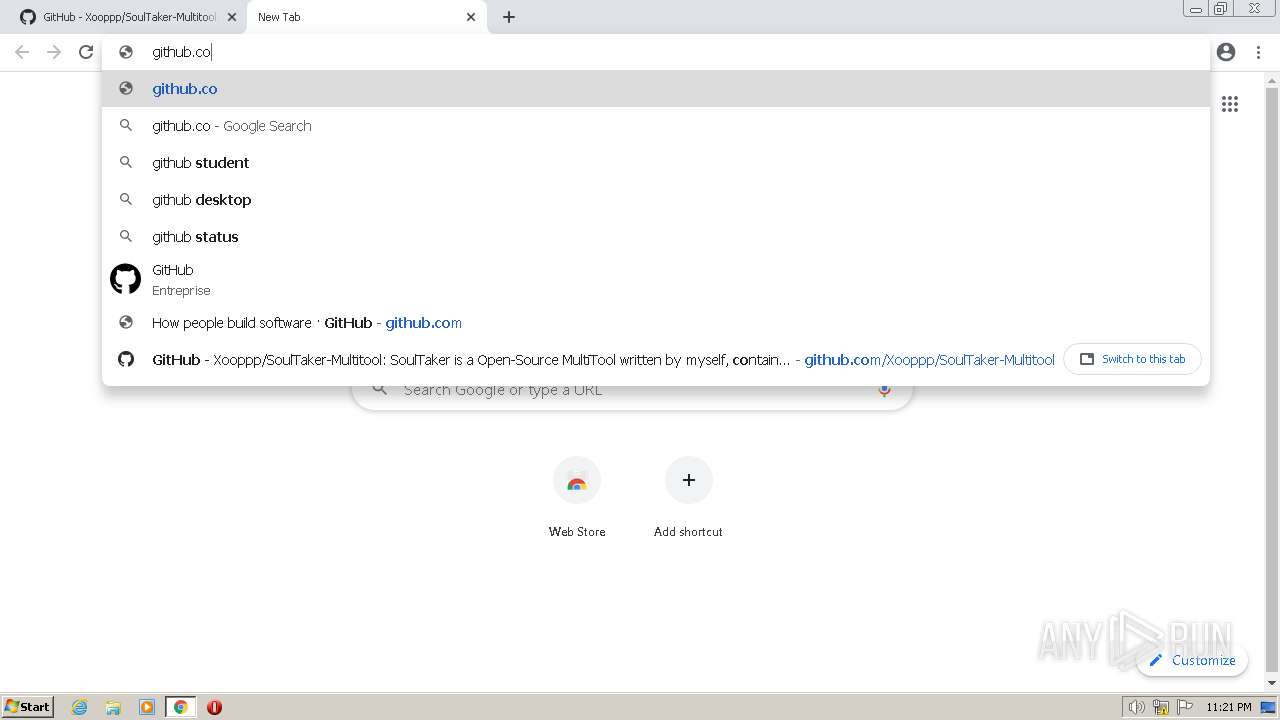This screenshot has height=720, width=1280.
Task: Open the Chrome profile avatar menu
Action: 1226,52
